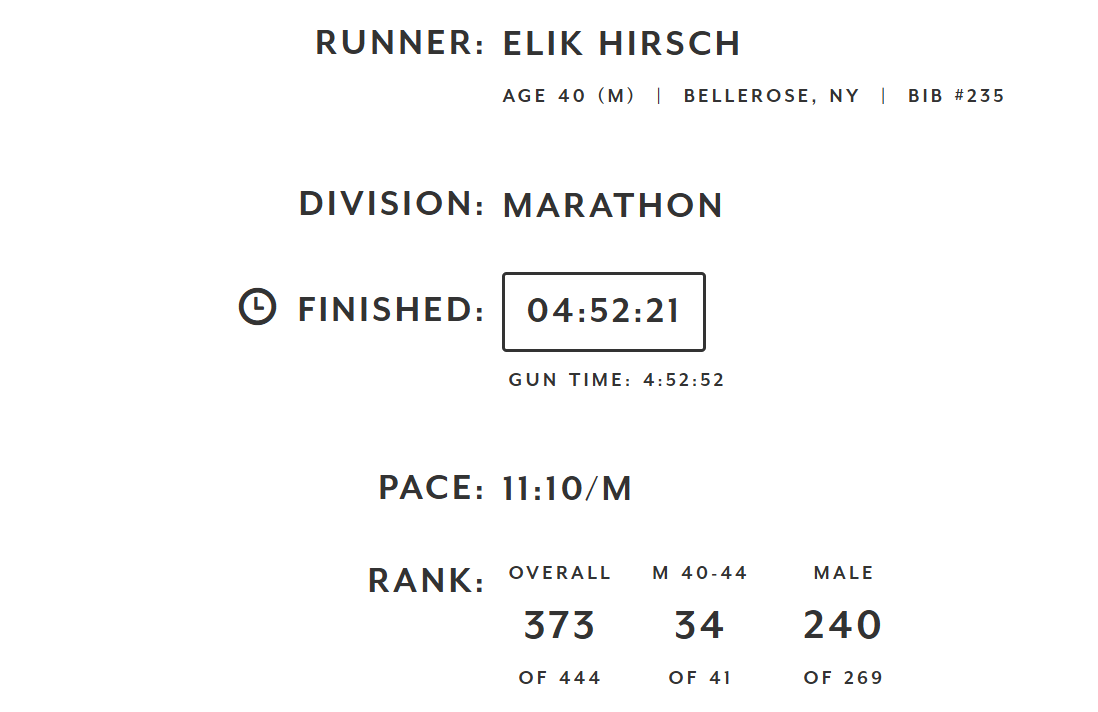Viewport: 1098px width, 712px height.
Task: Click the clock icon beside Finished
Action: pyautogui.click(x=257, y=306)
